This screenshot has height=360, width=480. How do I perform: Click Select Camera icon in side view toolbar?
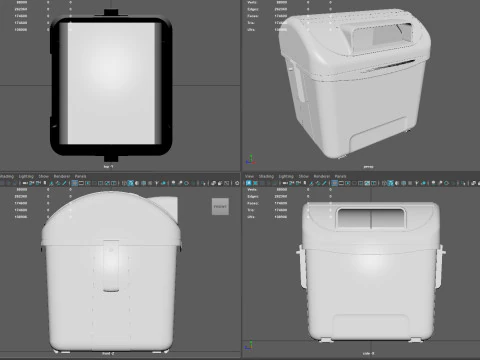point(284,183)
